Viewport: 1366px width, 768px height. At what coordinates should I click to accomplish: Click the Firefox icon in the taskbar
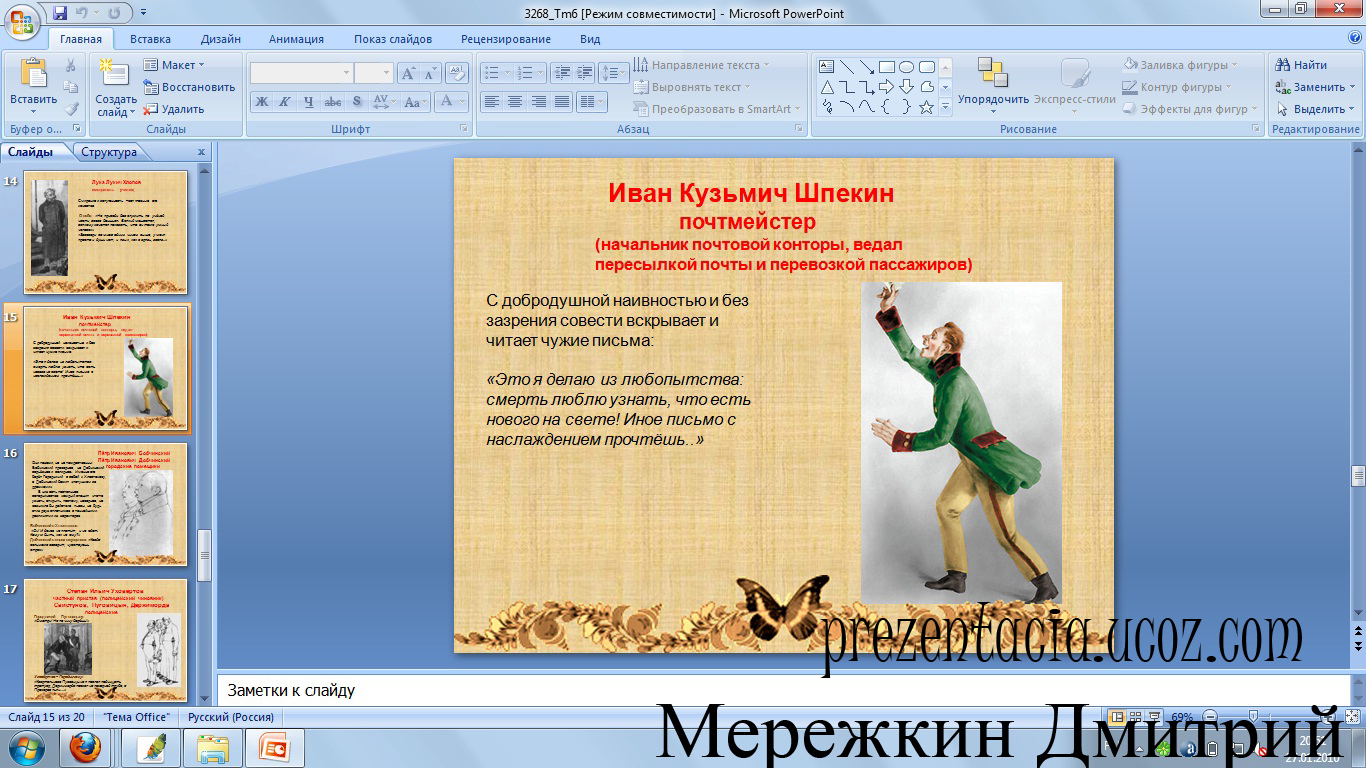point(84,747)
